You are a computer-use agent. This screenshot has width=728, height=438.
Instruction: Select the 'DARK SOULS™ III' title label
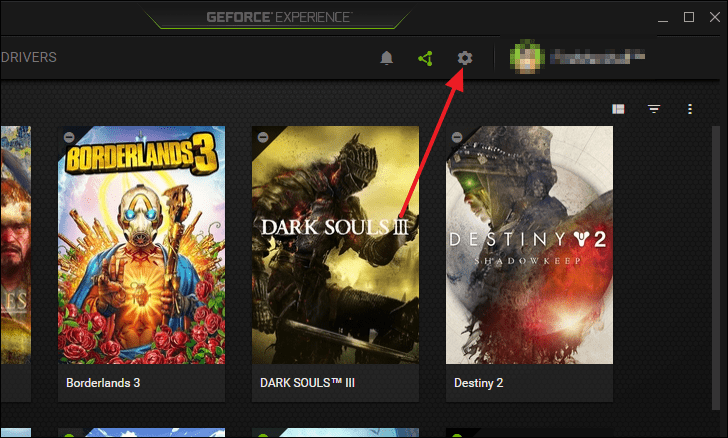307,383
